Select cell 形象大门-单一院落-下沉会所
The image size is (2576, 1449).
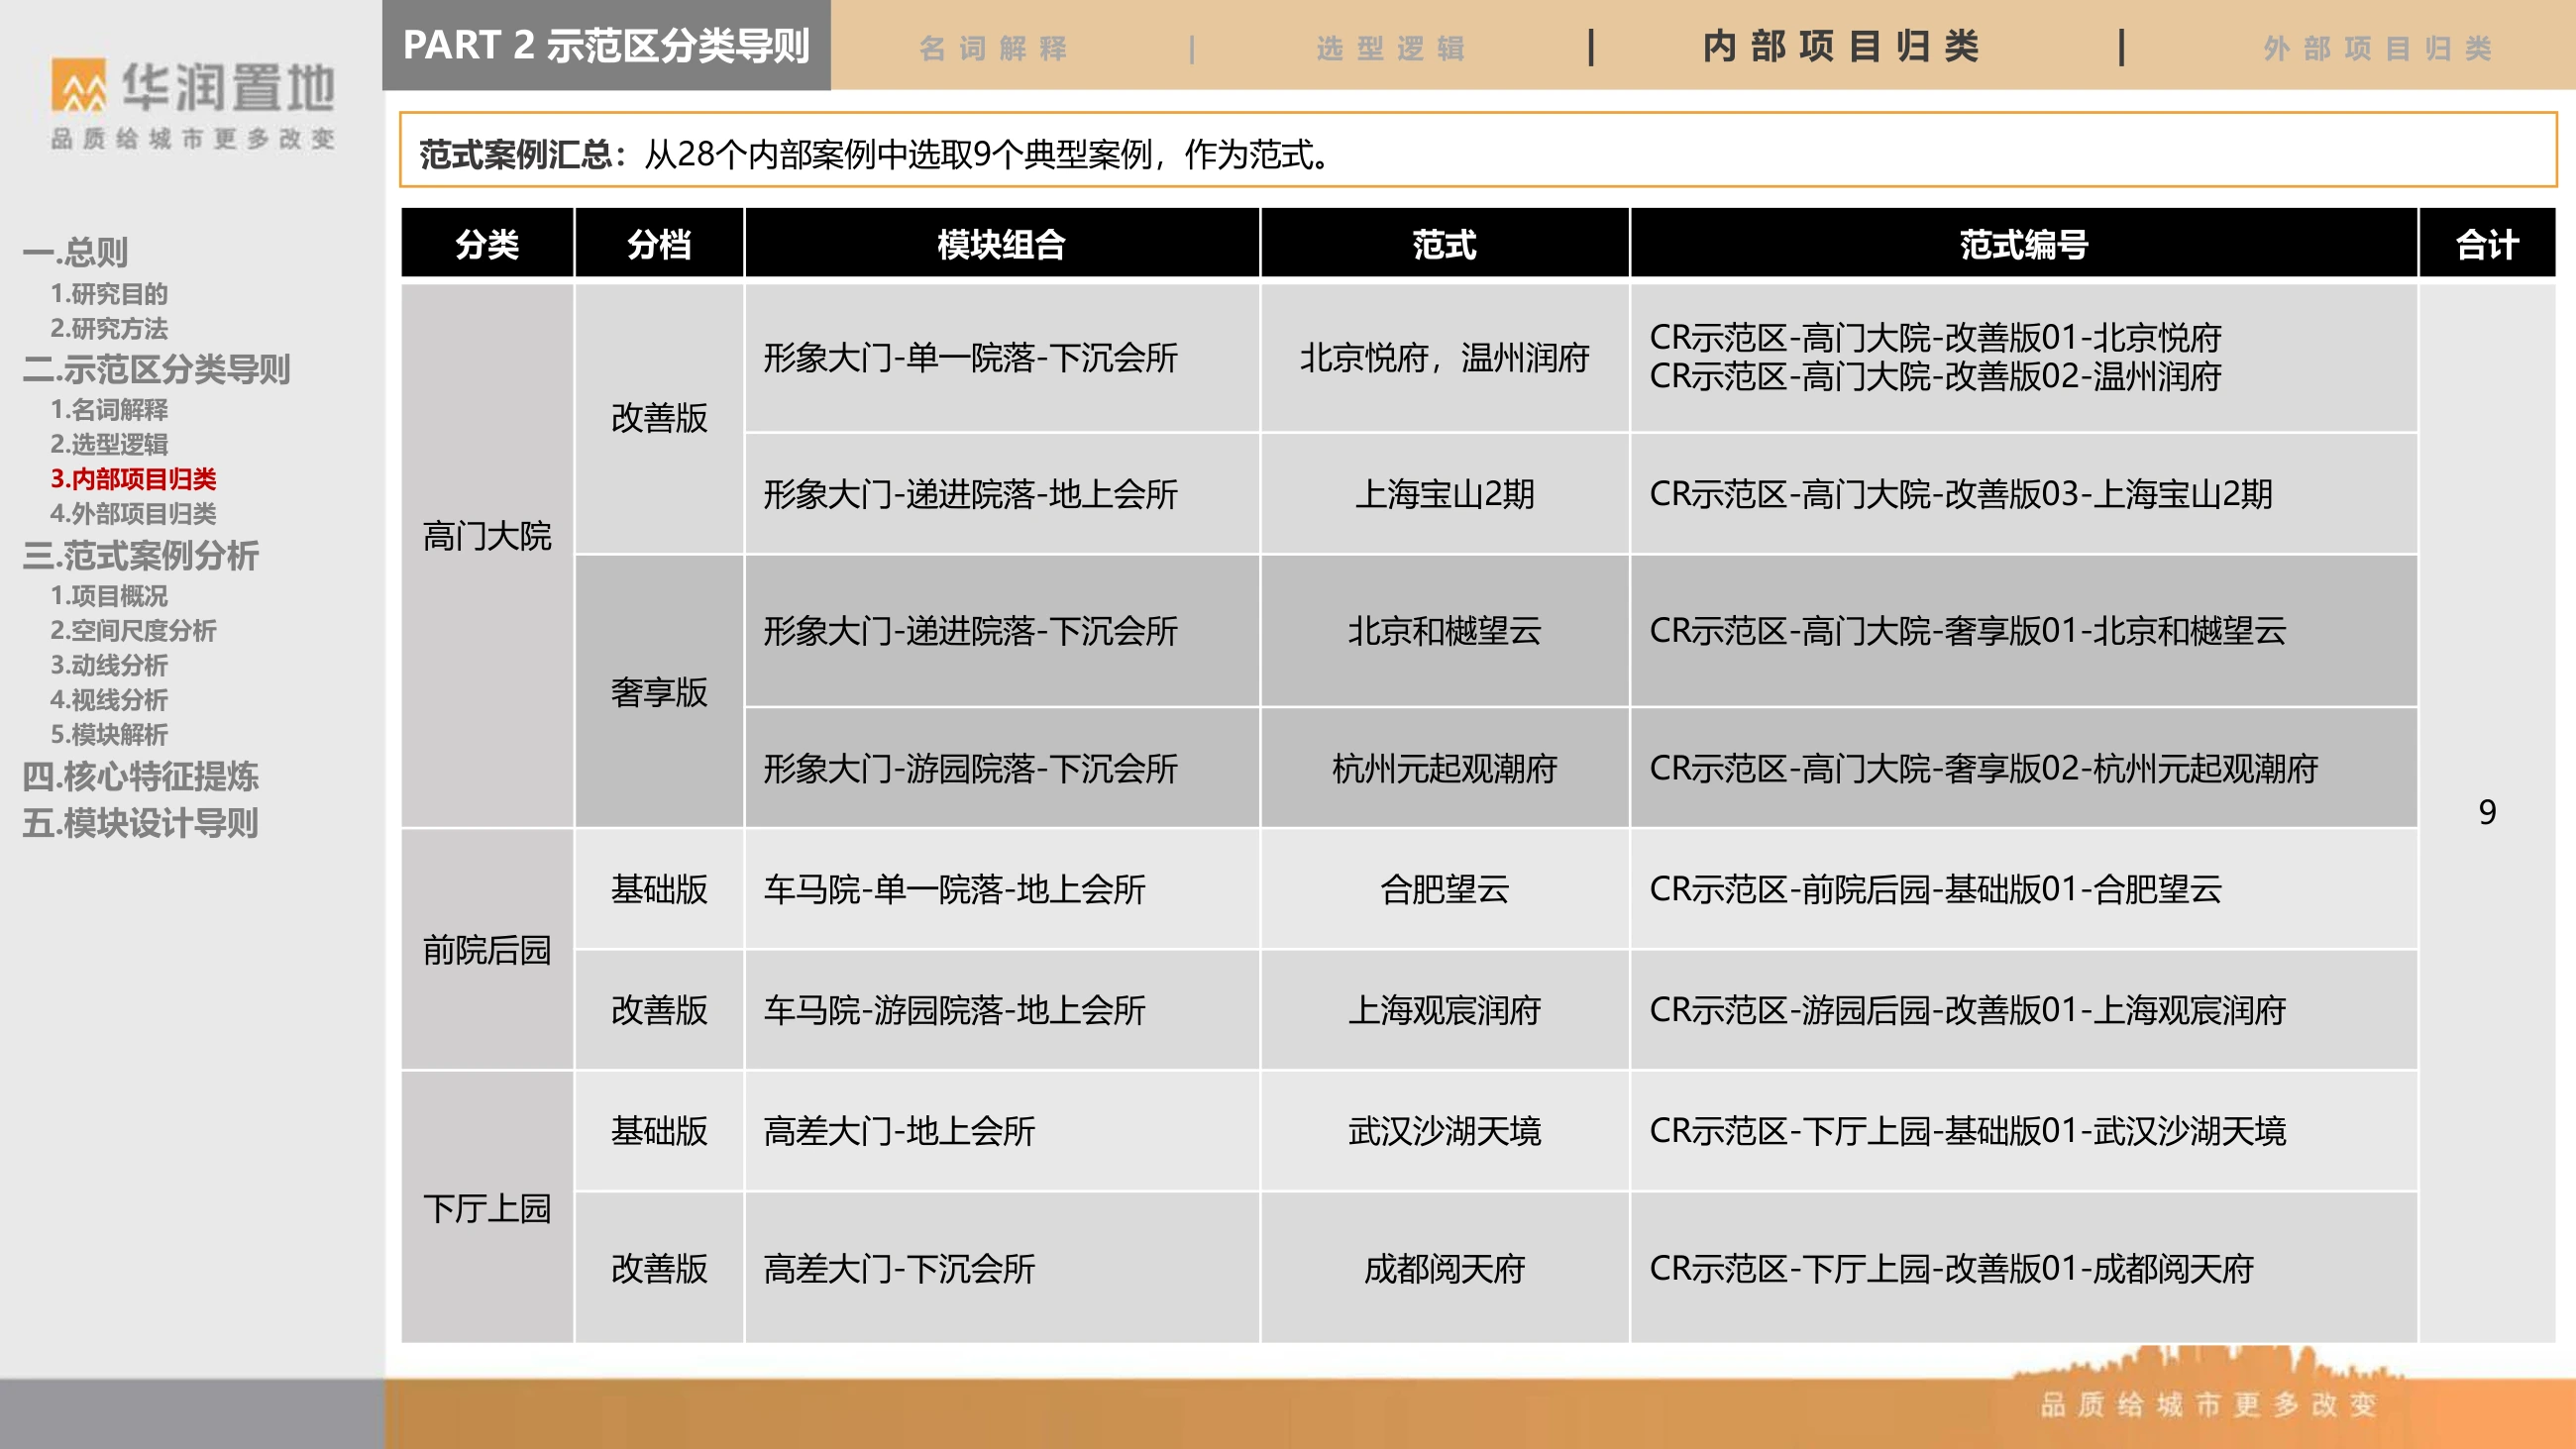[1002, 358]
